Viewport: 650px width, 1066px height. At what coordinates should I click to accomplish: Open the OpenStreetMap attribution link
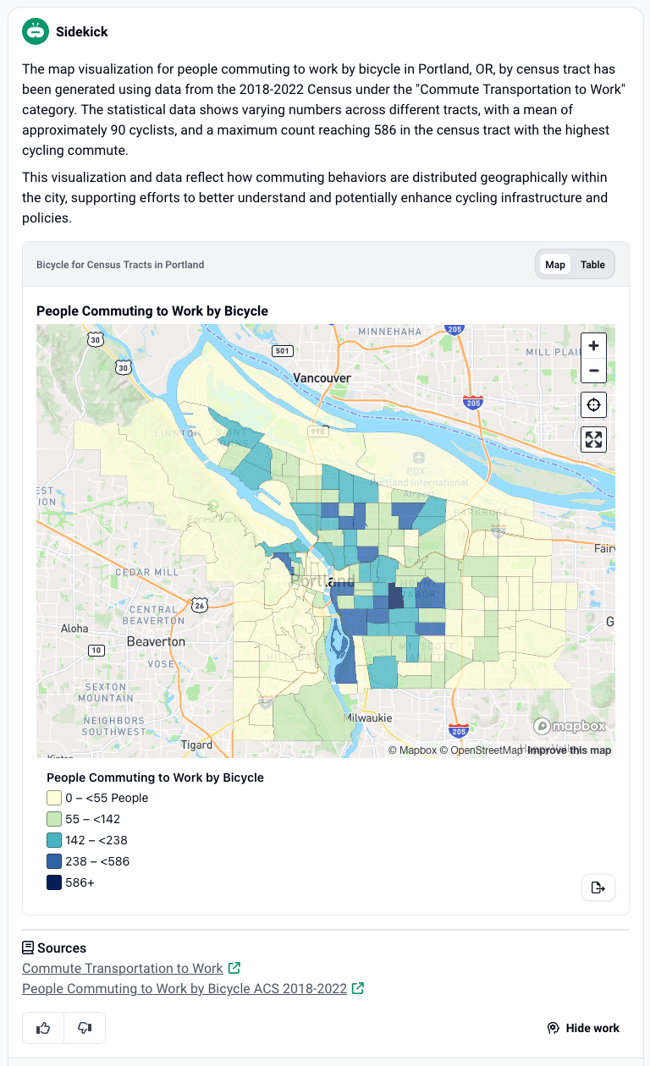(486, 750)
